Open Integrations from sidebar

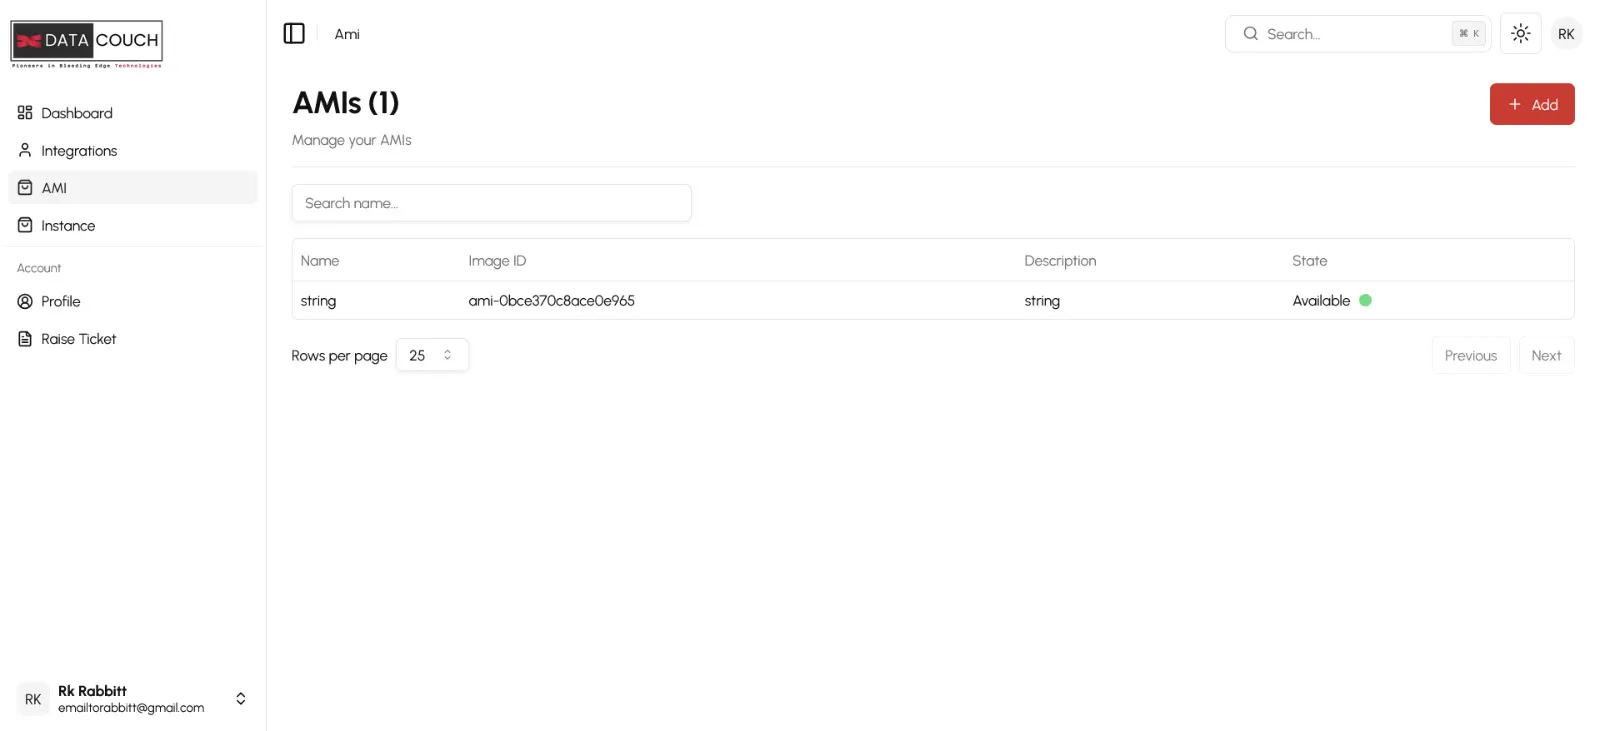133,151
